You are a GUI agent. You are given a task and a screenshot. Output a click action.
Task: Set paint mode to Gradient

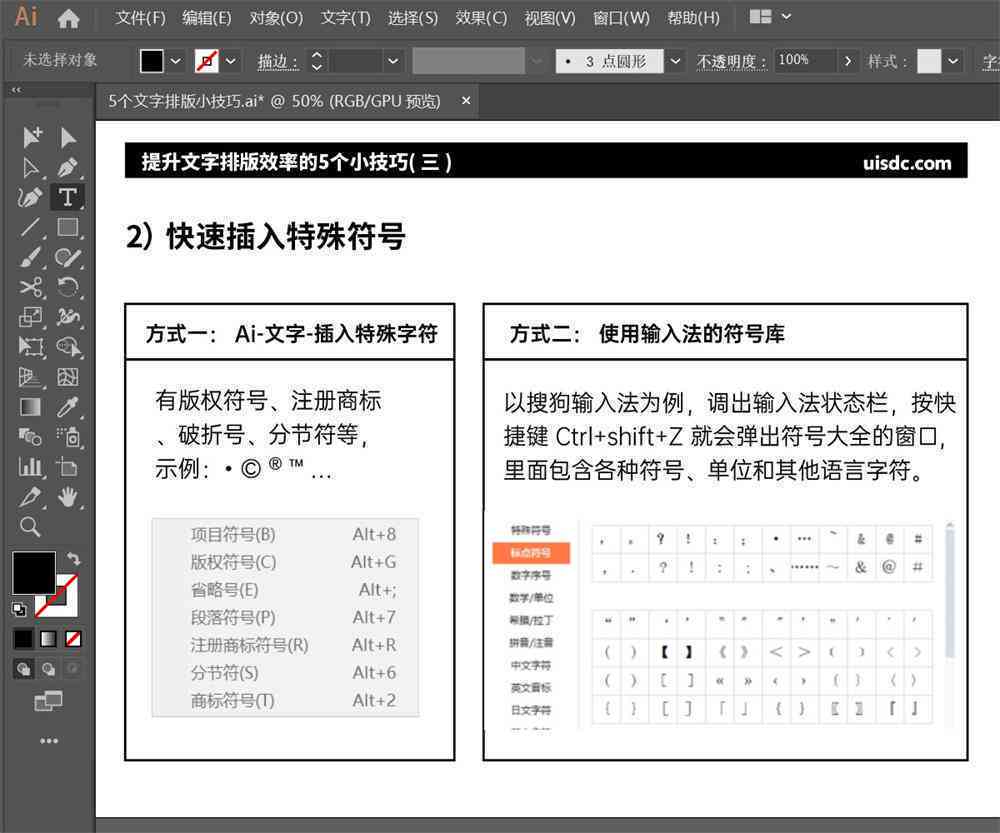tap(48, 638)
